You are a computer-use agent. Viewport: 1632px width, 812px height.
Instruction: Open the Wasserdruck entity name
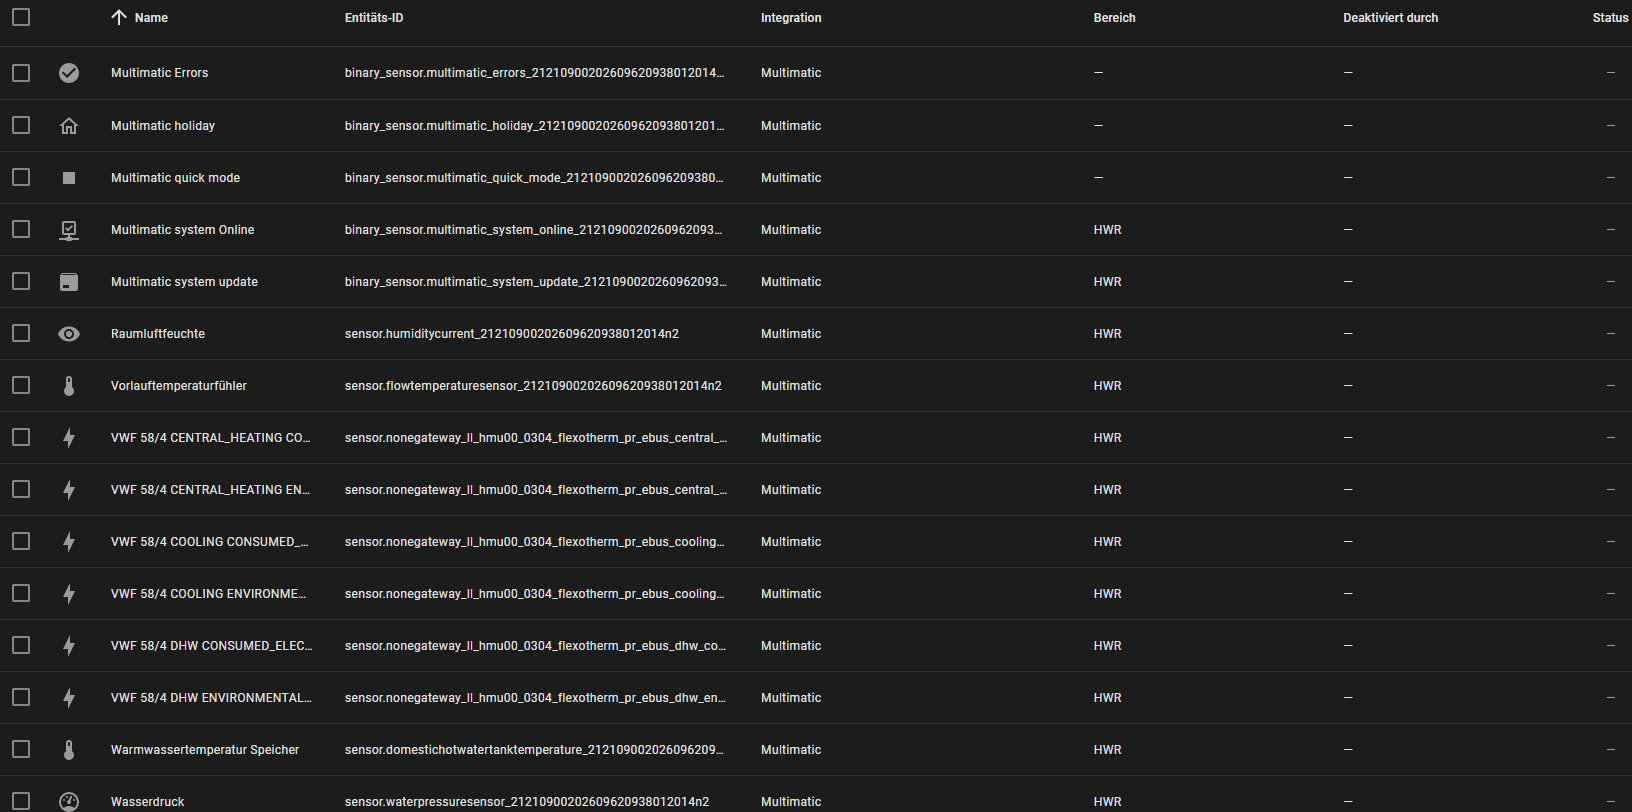147,802
